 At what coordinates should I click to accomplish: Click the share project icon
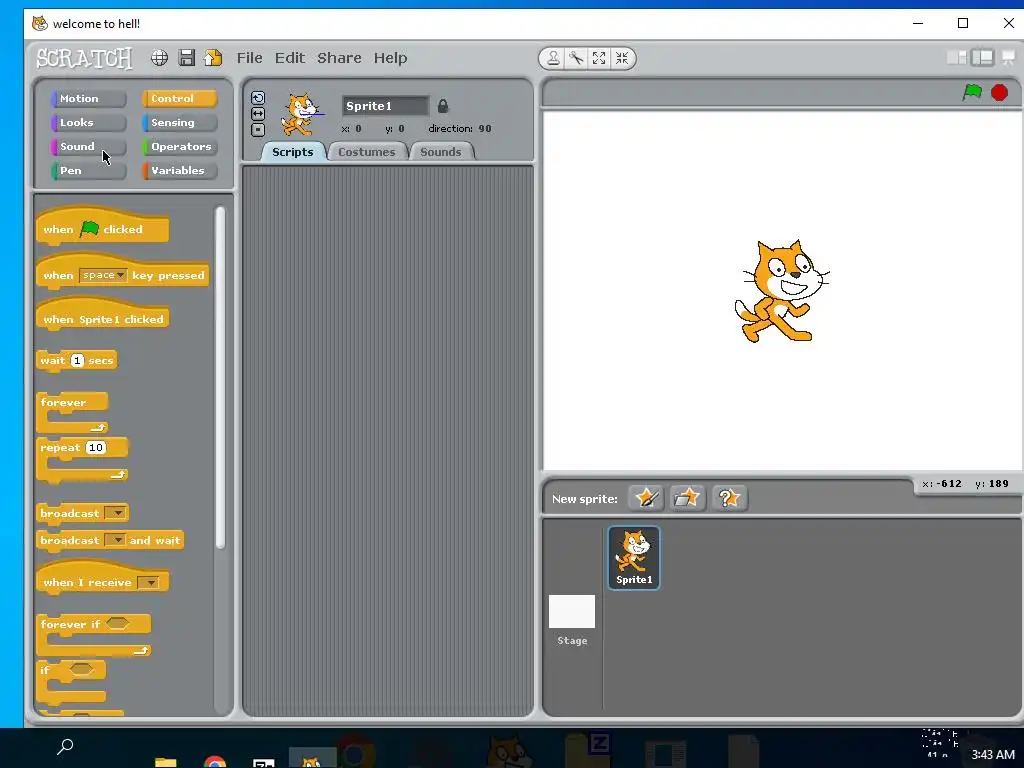coord(213,58)
